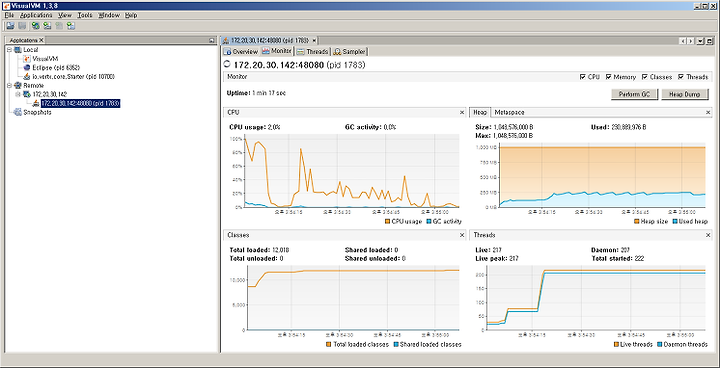This screenshot has width=720, height=368.
Task: Select the Monitor tab
Action: click(x=277, y=51)
